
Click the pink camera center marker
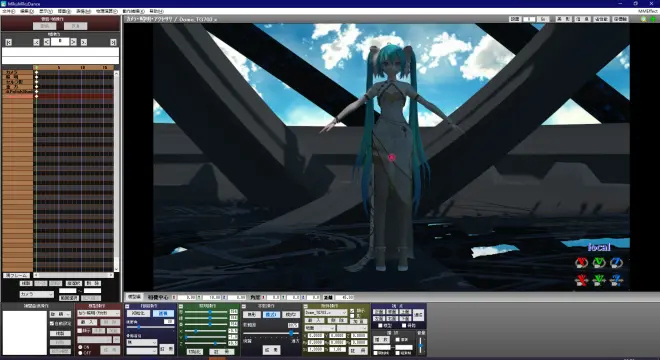(391, 157)
